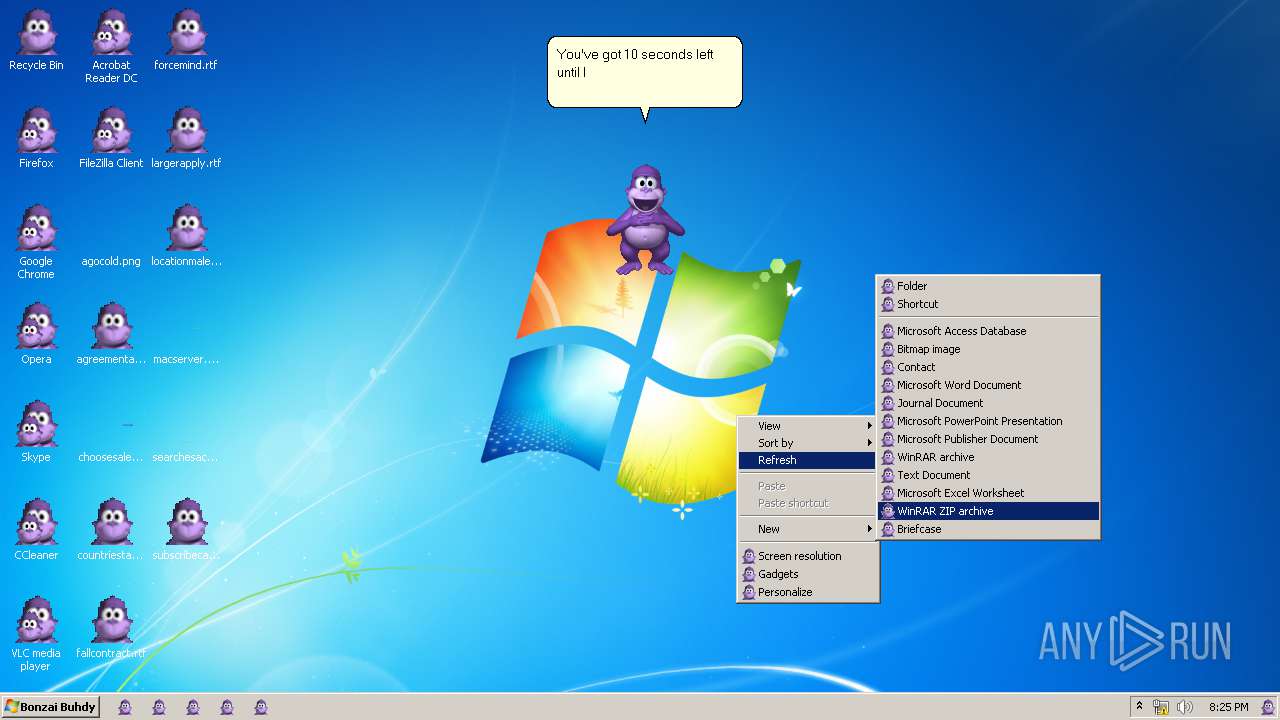
Task: Select the CCleaner desktop shortcut
Action: tap(36, 530)
